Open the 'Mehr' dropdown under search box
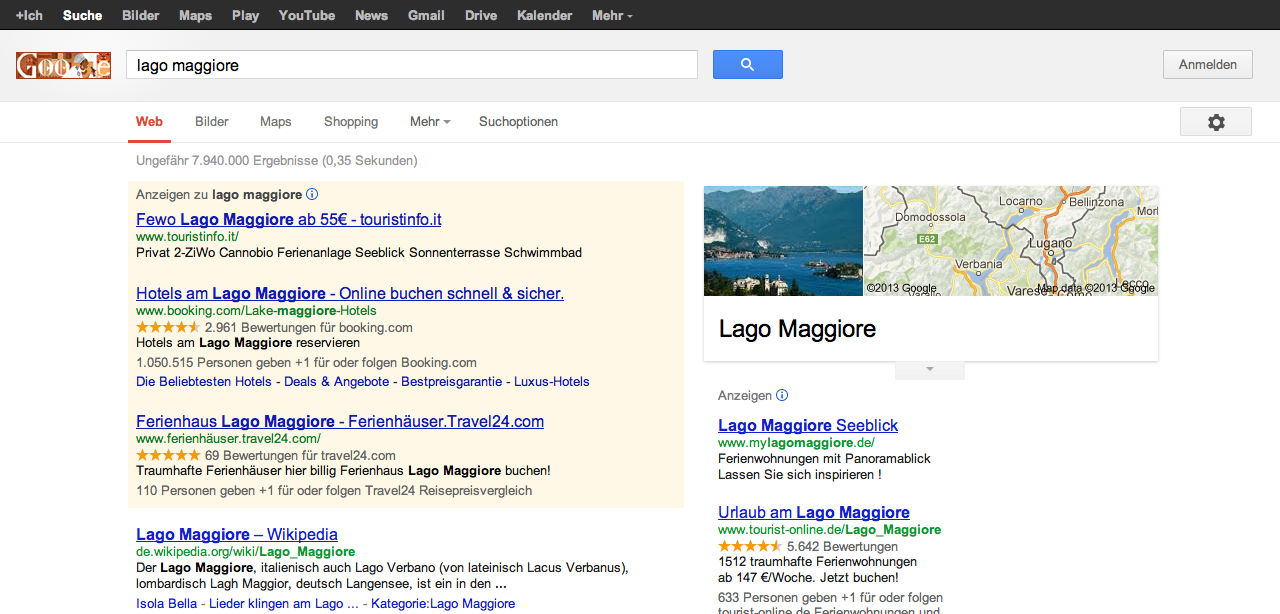The width and height of the screenshot is (1280, 614). point(429,122)
